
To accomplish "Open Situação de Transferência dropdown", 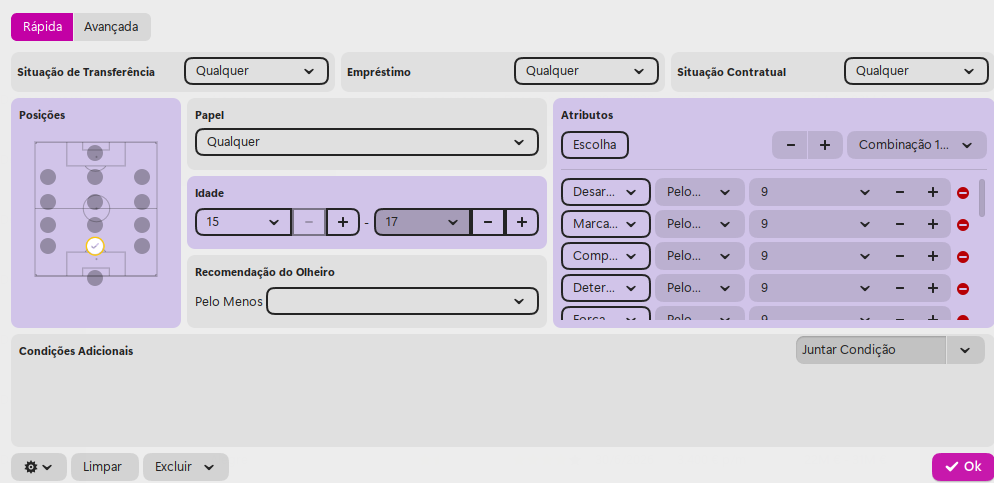I will [x=256, y=71].
